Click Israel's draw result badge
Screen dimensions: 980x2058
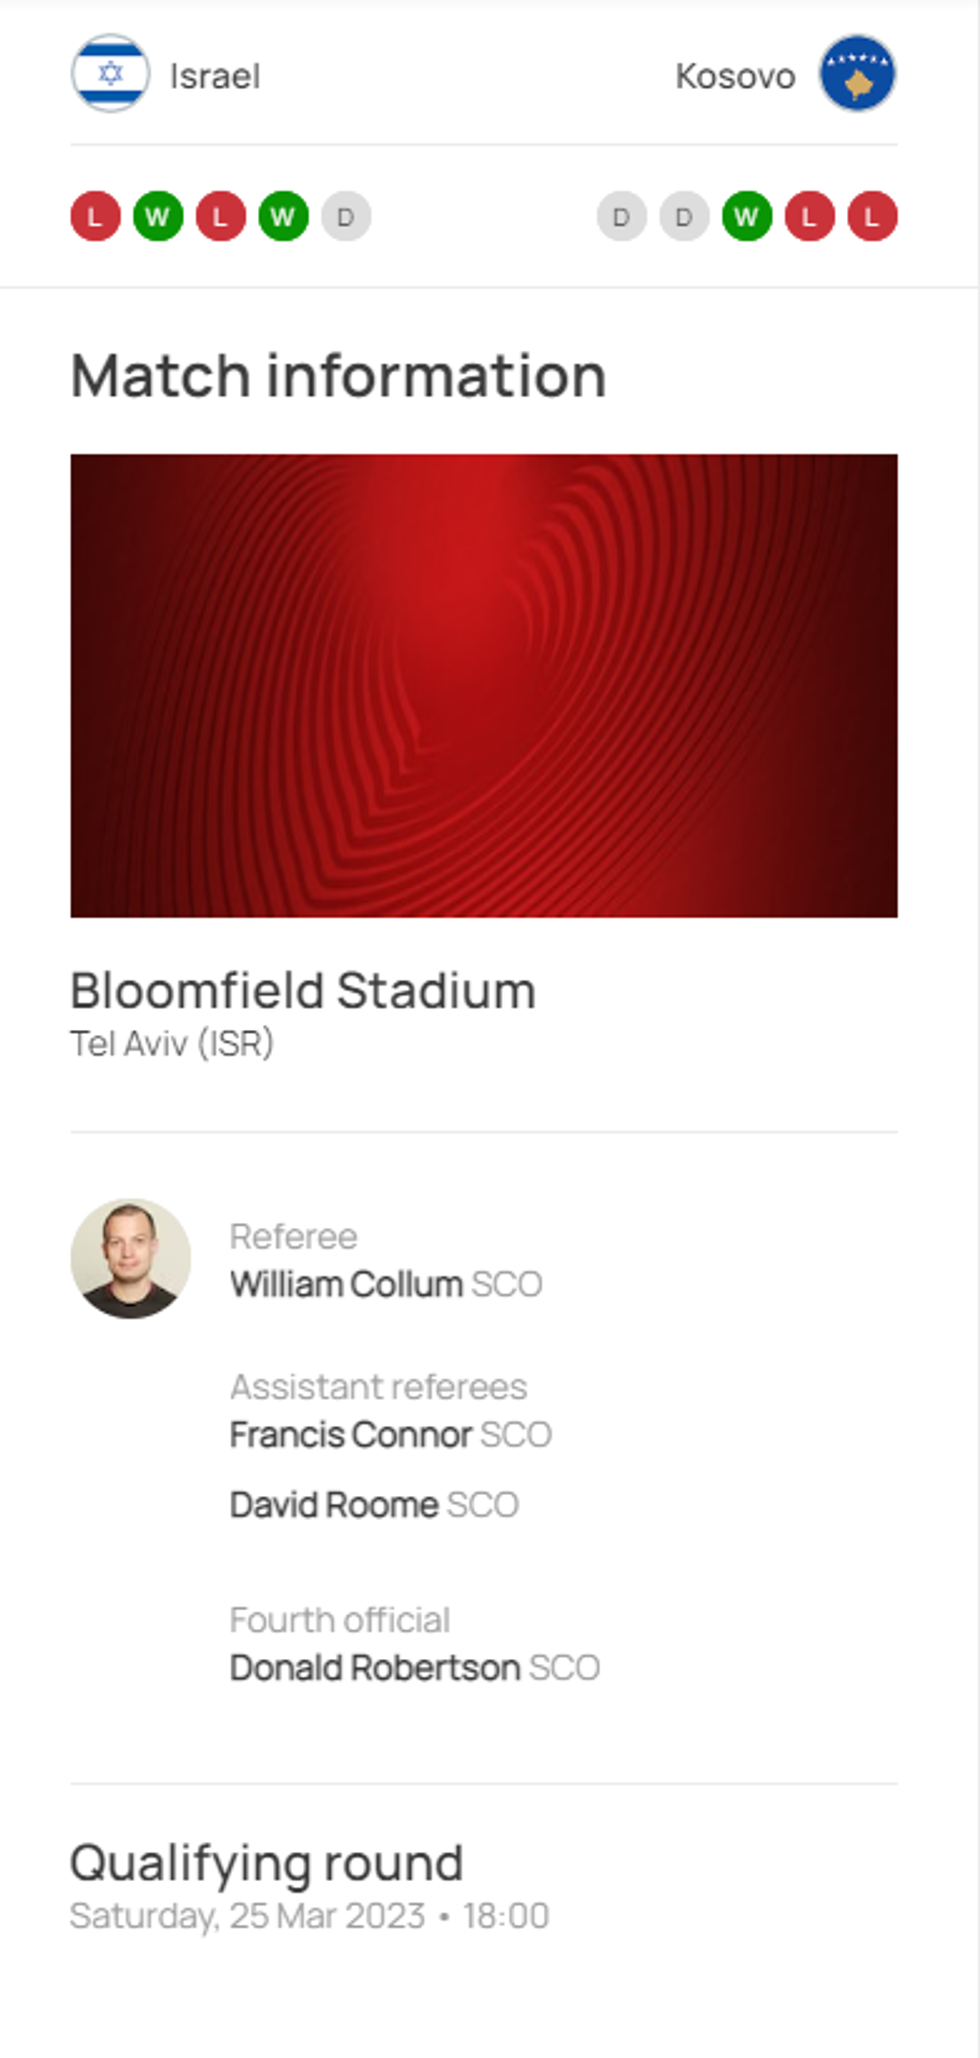coord(346,217)
